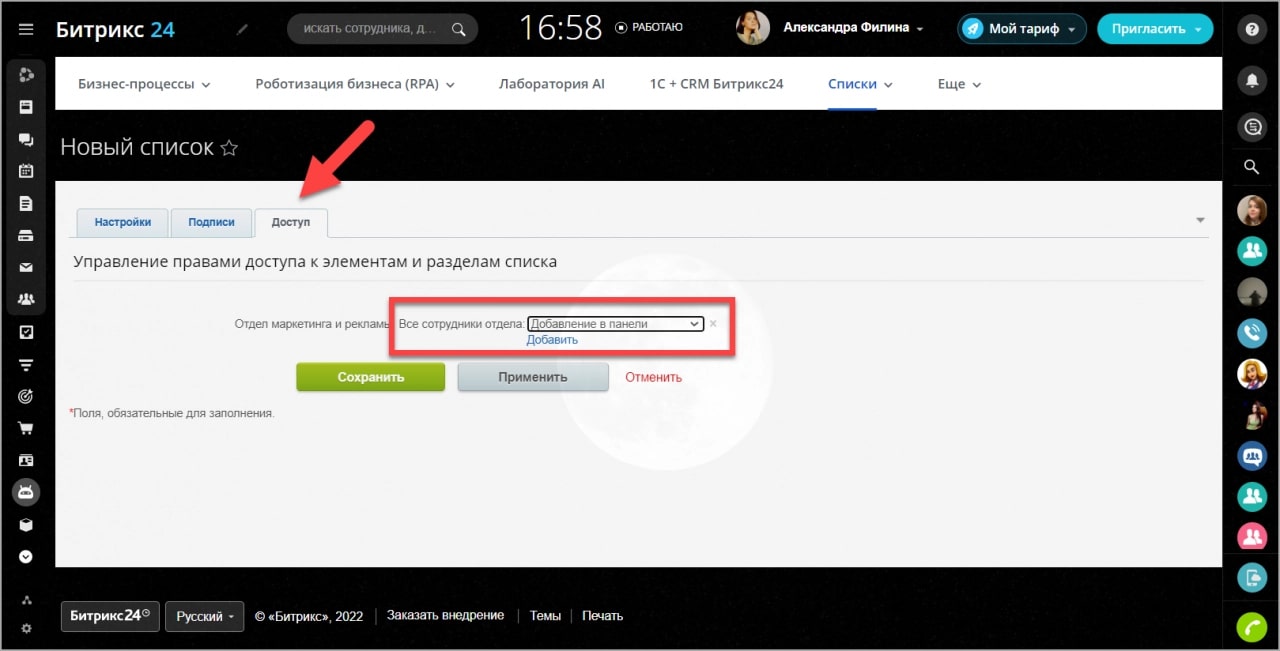Open the Лаборатория AI menu item
Image resolution: width=1280 pixels, height=651 pixels.
[551, 84]
